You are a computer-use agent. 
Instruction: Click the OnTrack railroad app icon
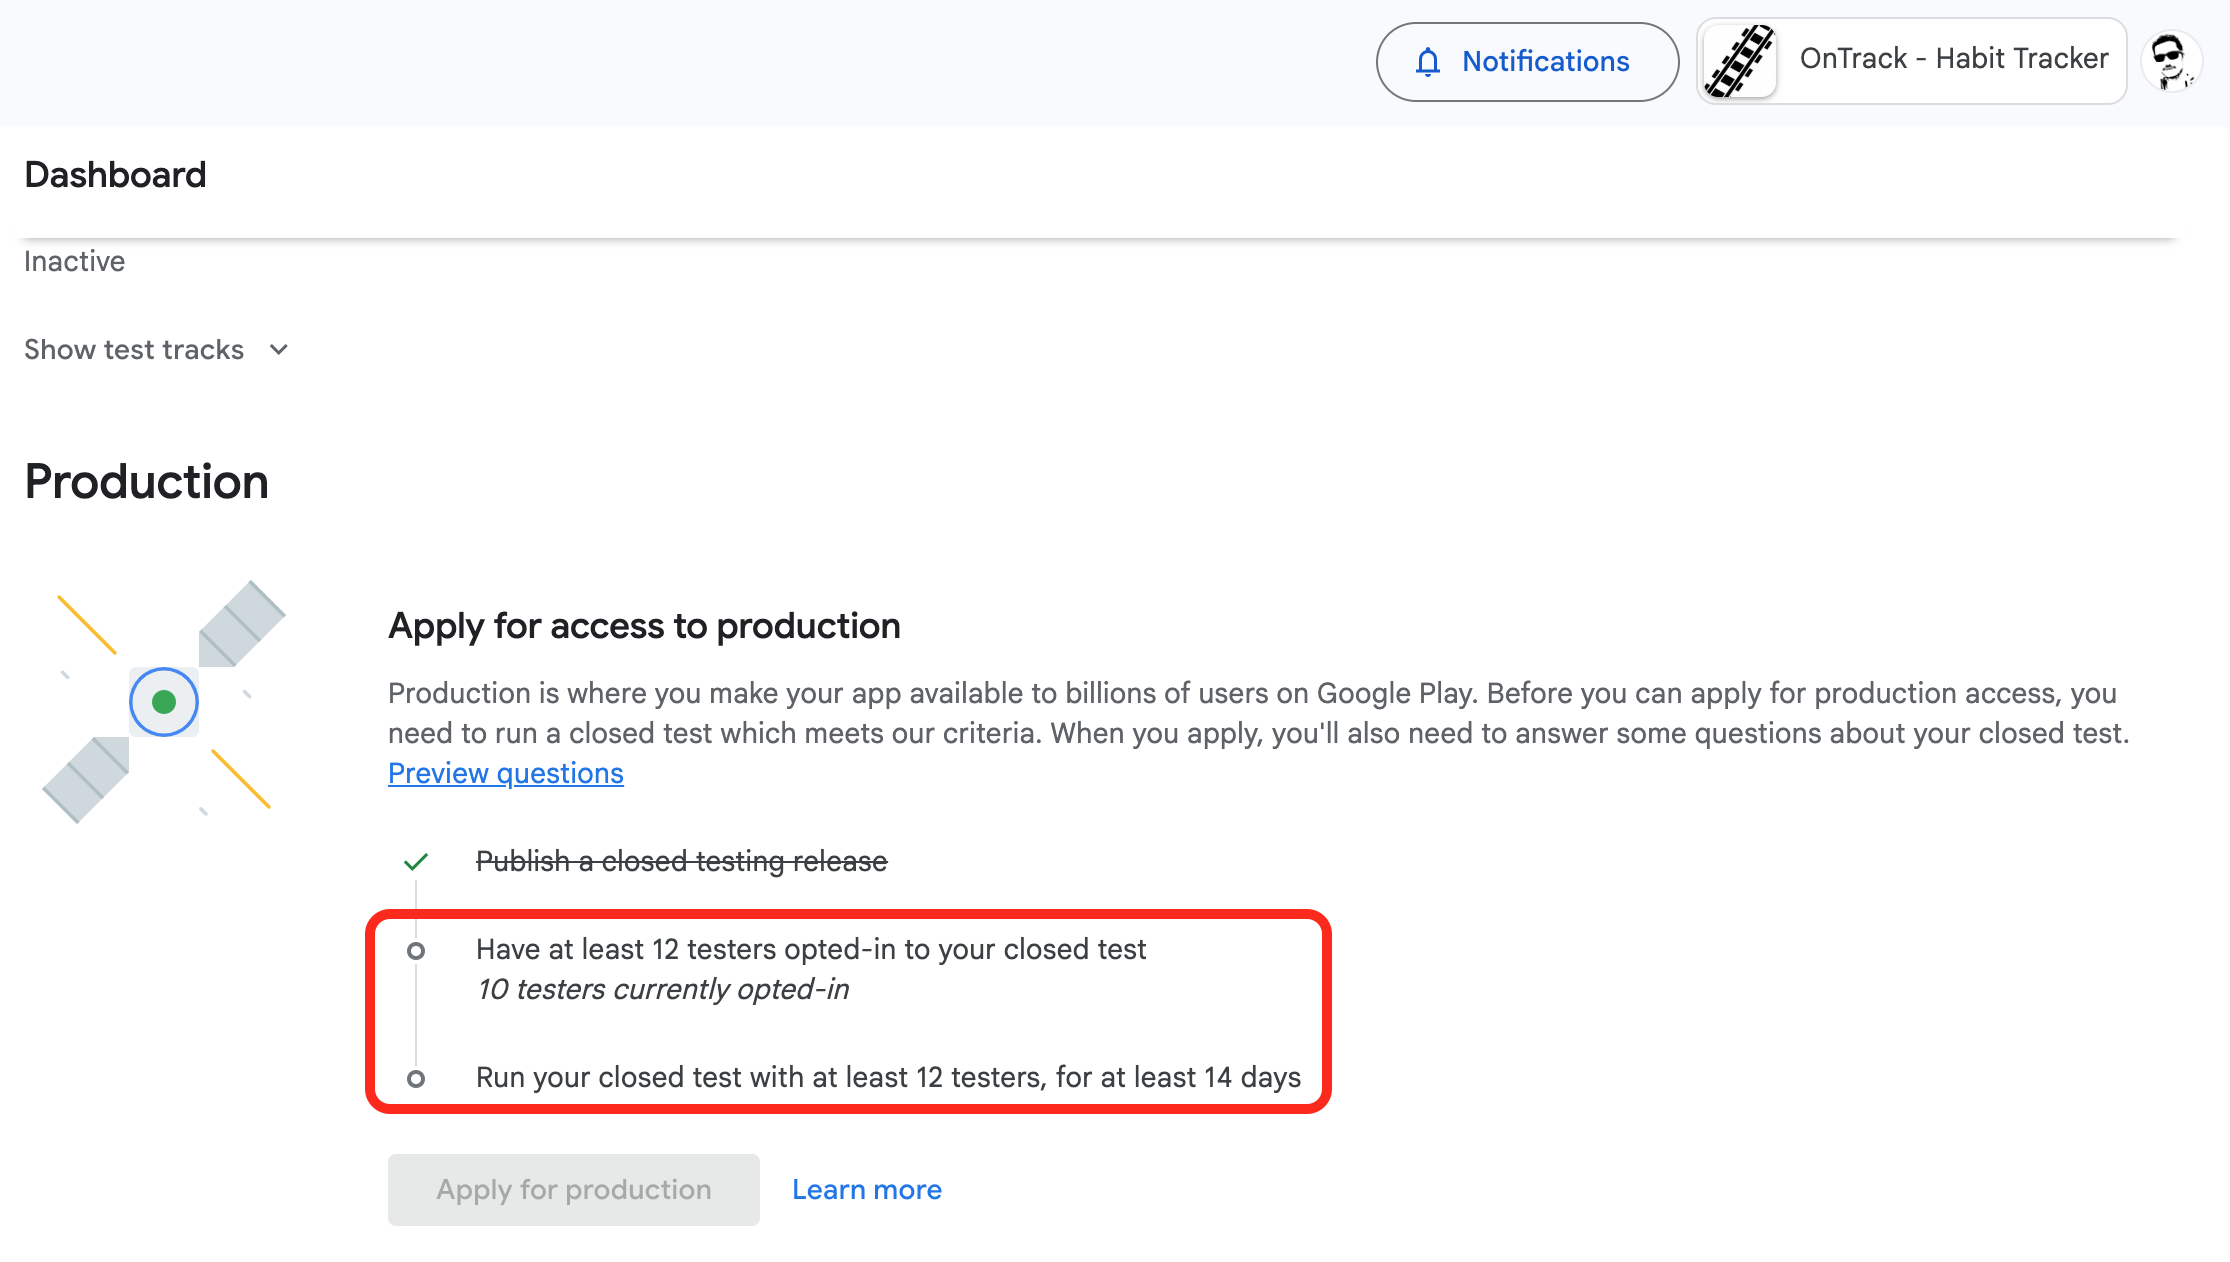pos(1740,61)
